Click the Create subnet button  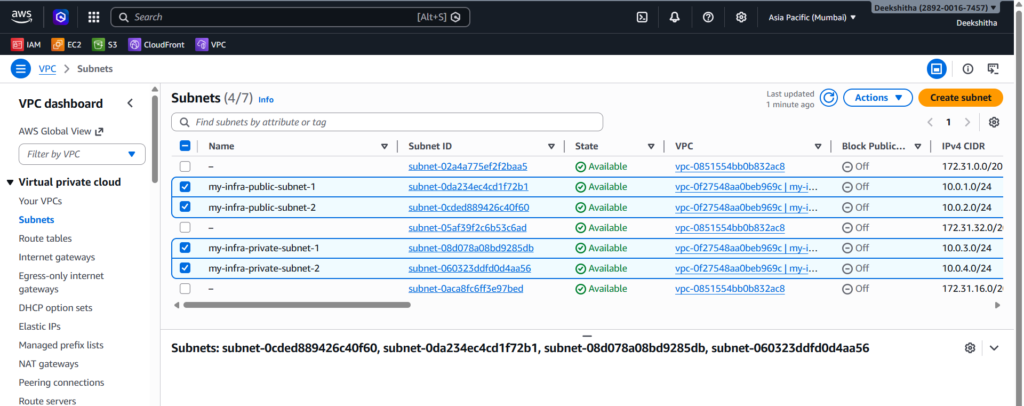click(x=960, y=97)
